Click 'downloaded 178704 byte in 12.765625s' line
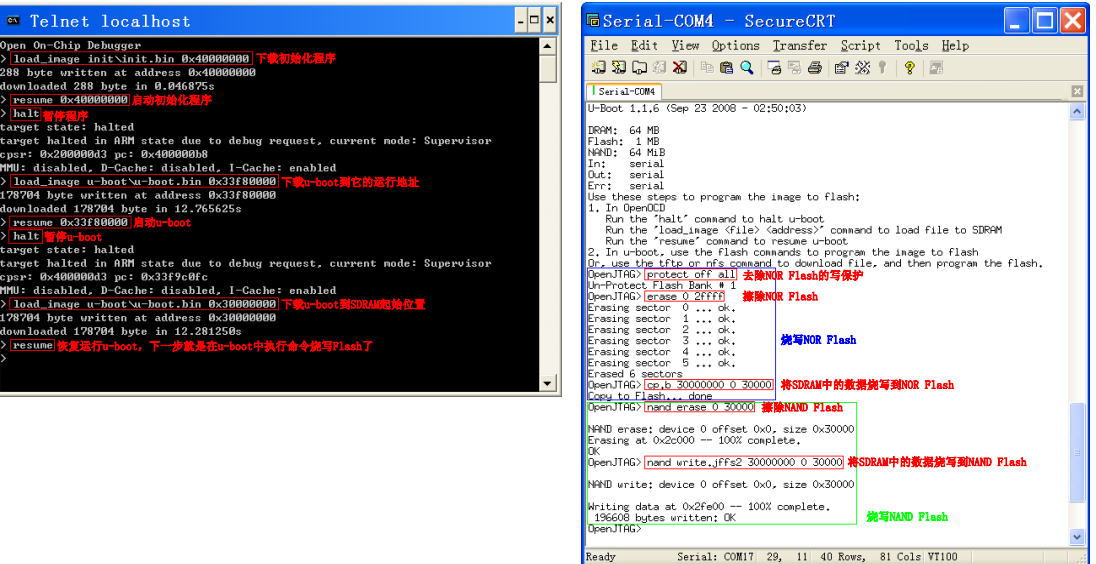The image size is (1096, 564). pyautogui.click(x=121, y=209)
